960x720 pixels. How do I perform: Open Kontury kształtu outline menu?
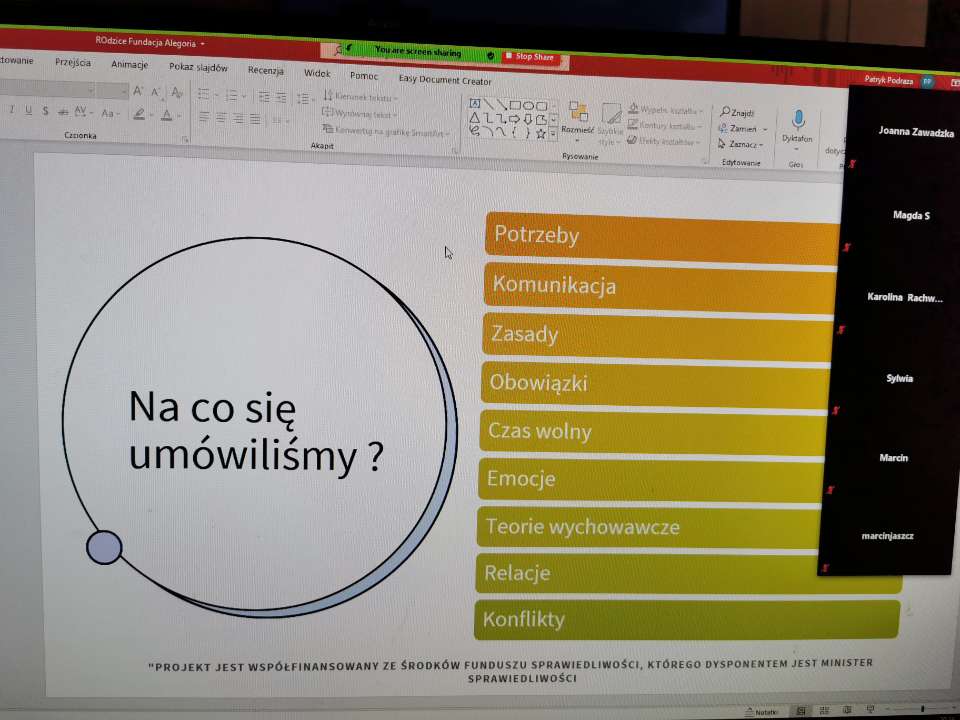(664, 126)
